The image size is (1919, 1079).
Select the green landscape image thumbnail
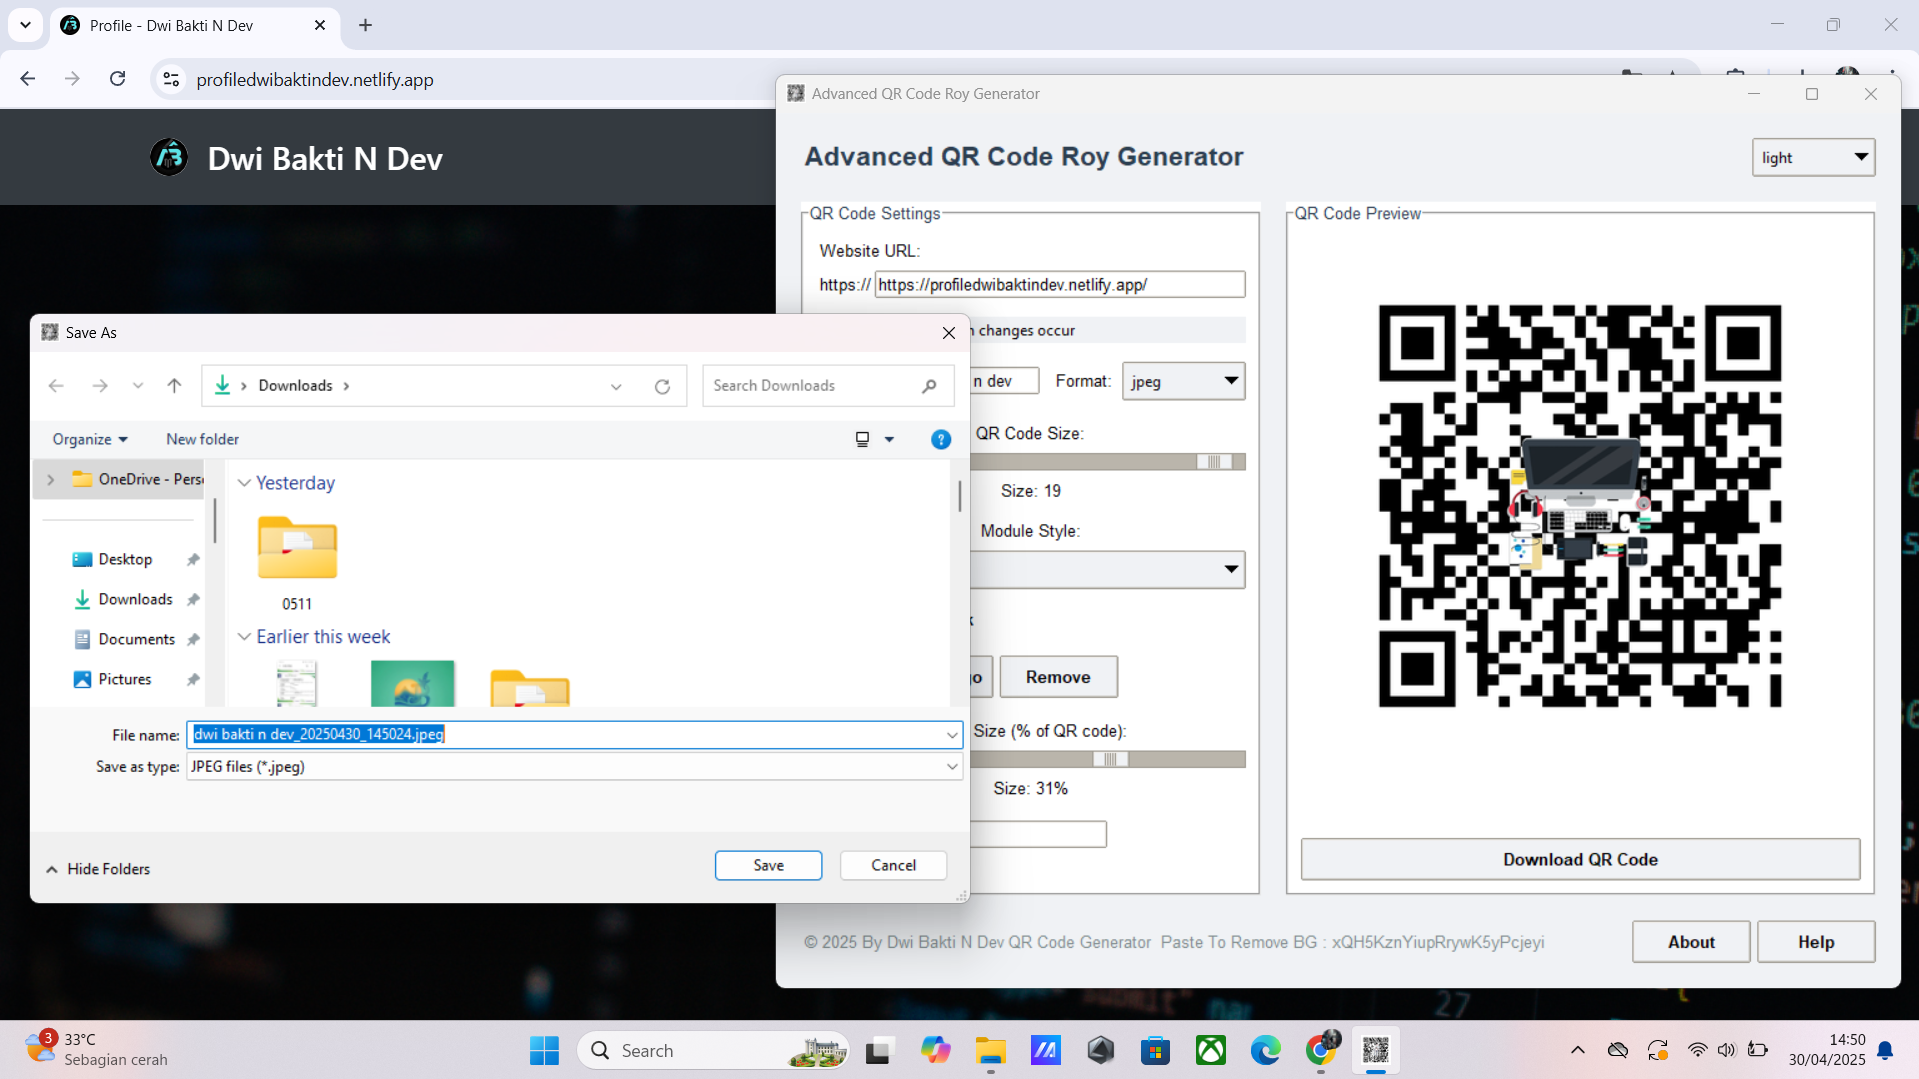(412, 684)
